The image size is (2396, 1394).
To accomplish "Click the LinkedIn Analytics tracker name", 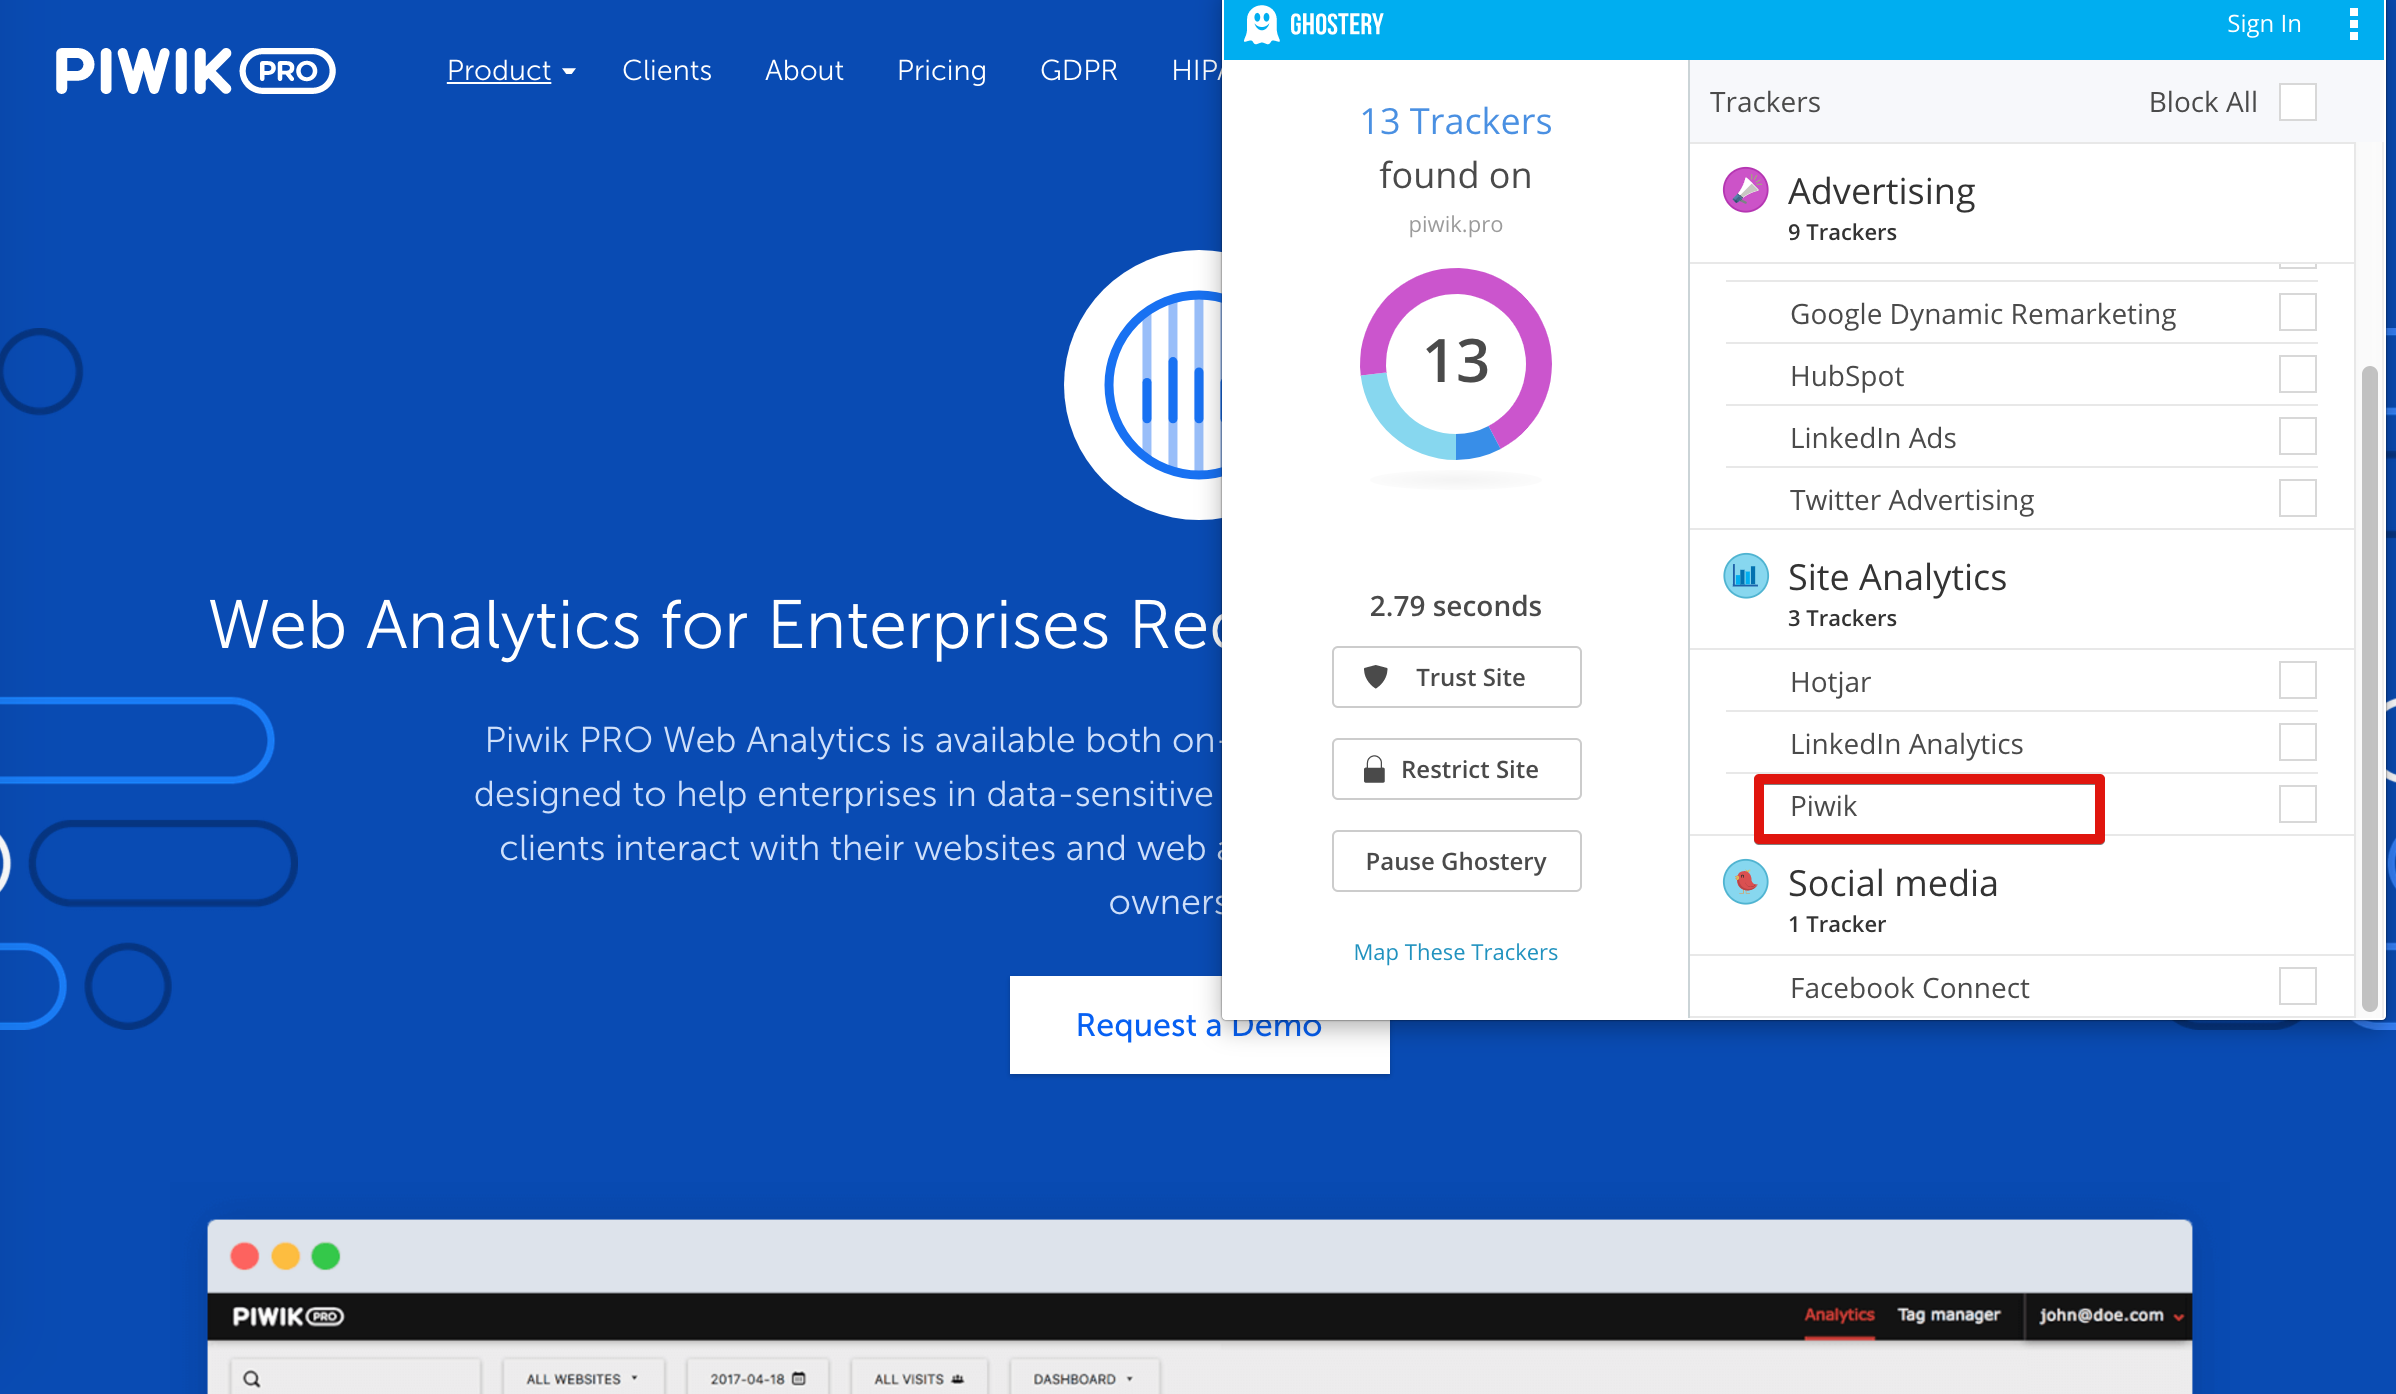I will coord(1907,744).
